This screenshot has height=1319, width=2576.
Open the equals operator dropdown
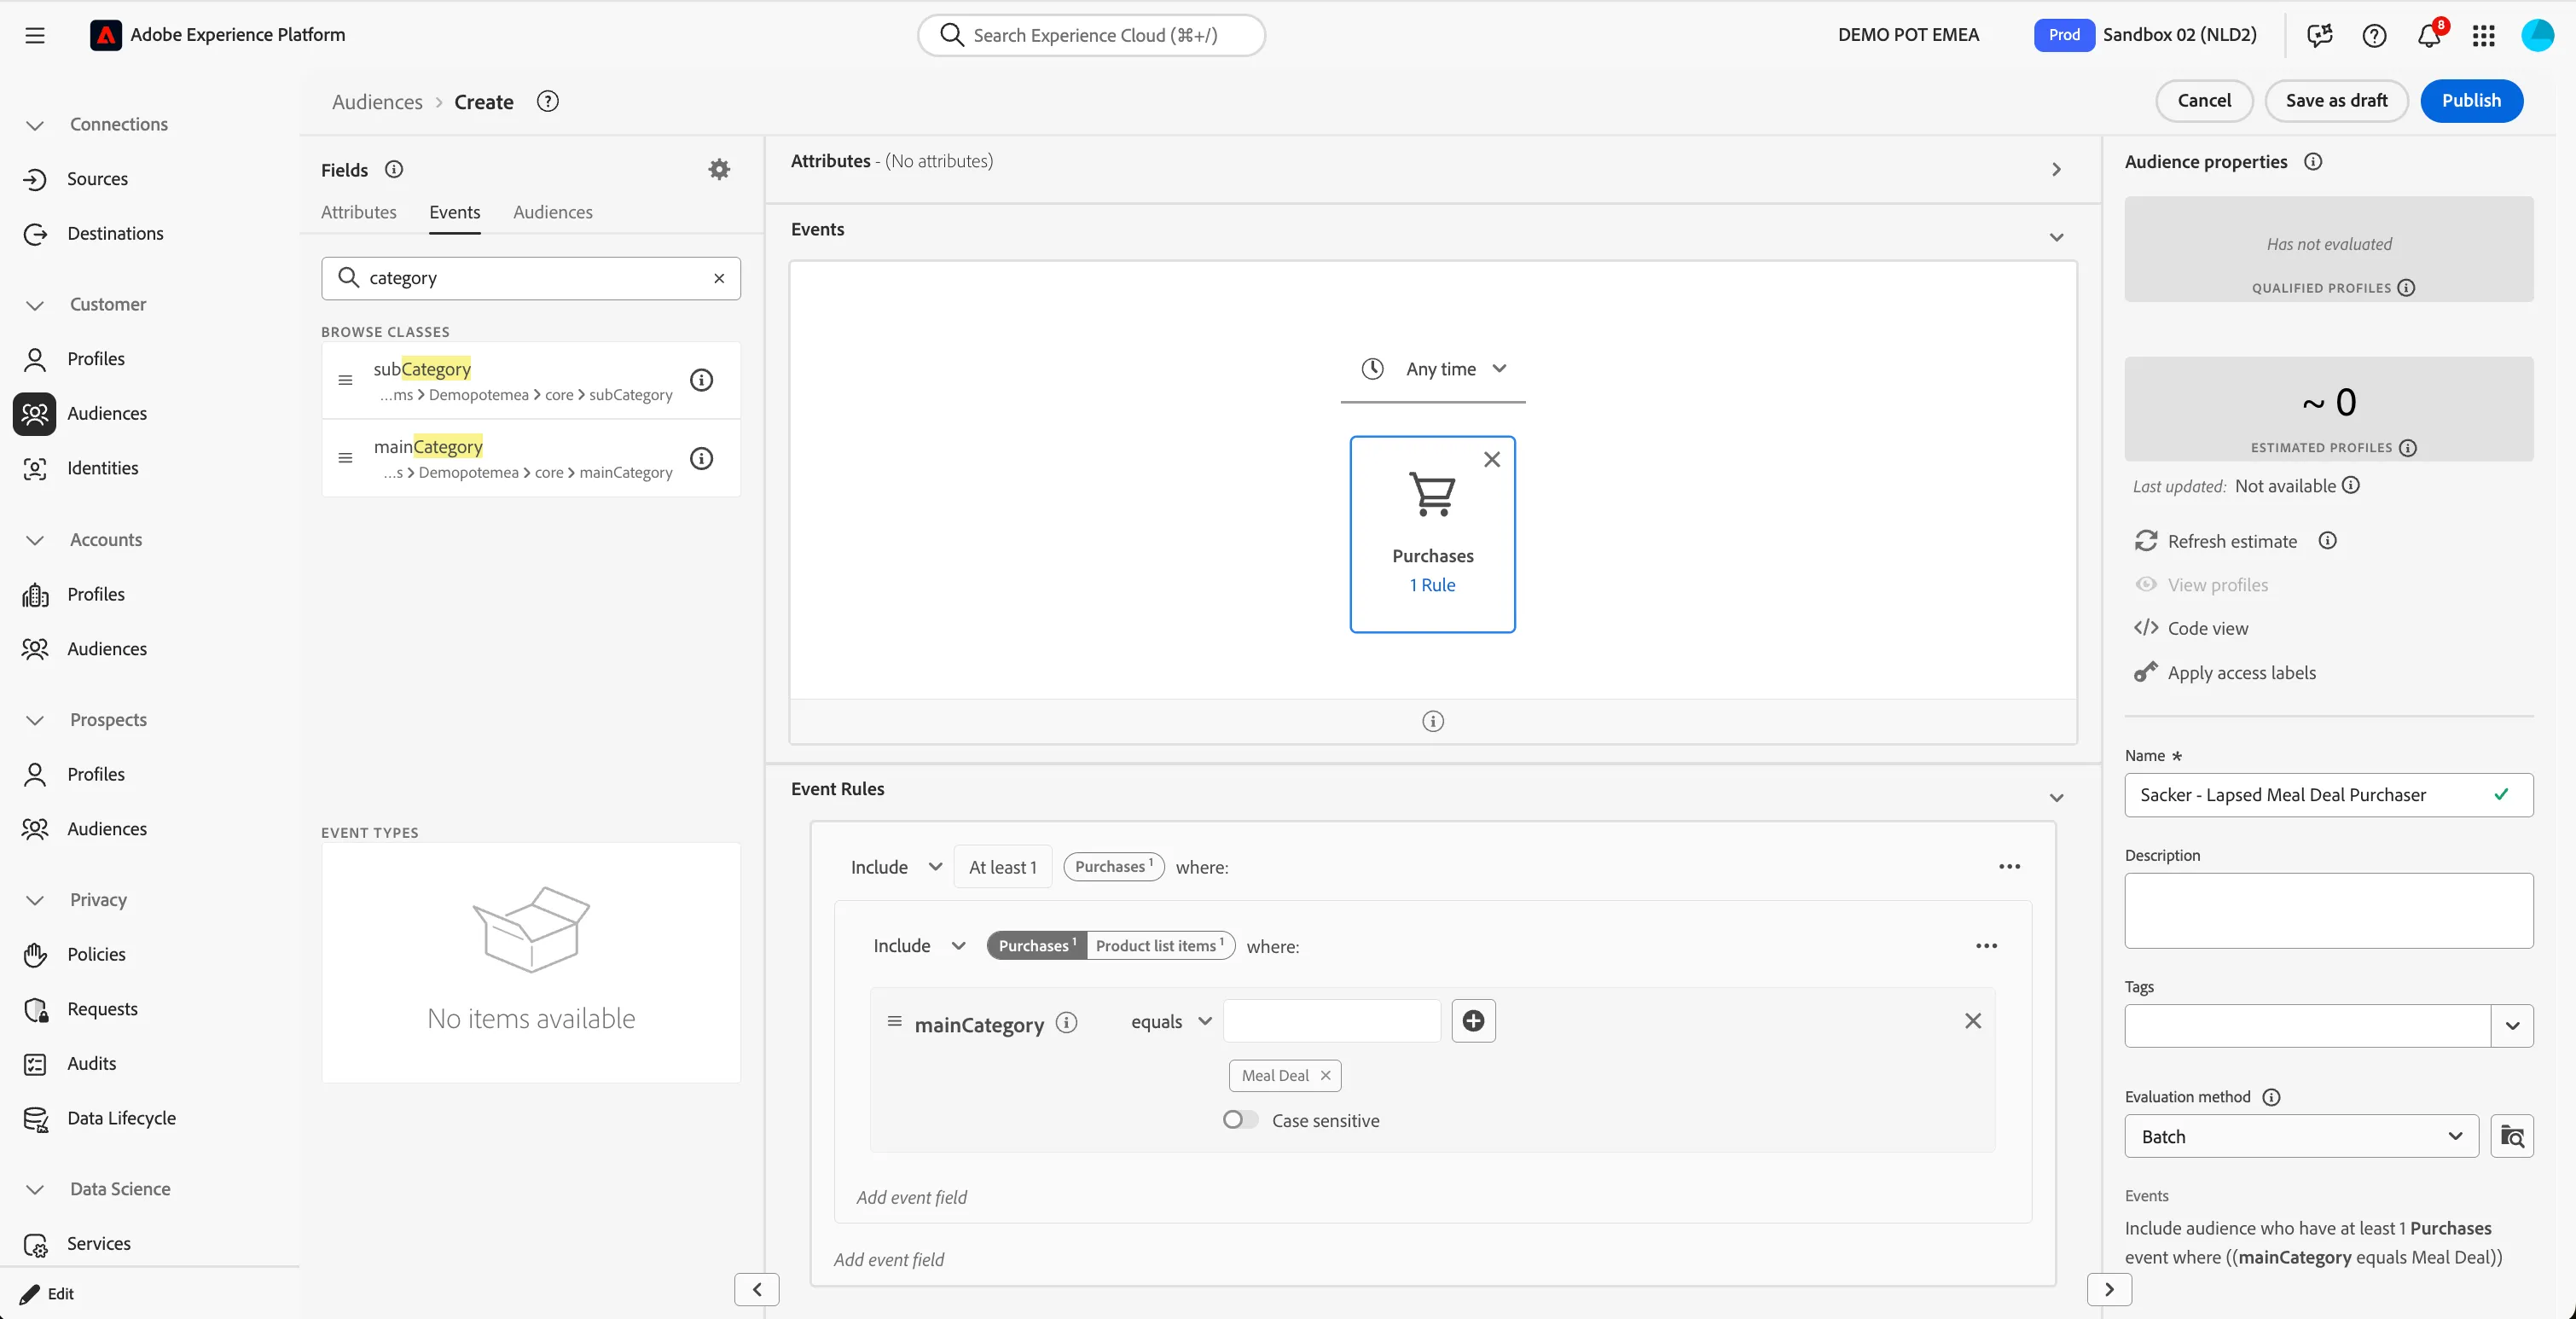point(1171,1021)
